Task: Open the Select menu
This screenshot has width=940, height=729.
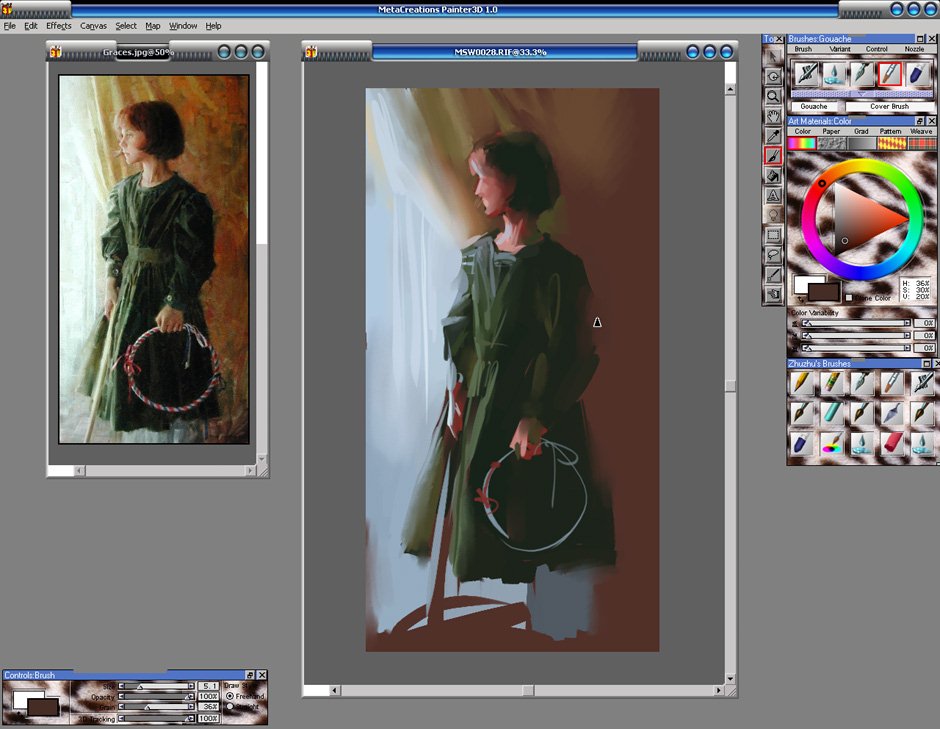Action: 126,26
